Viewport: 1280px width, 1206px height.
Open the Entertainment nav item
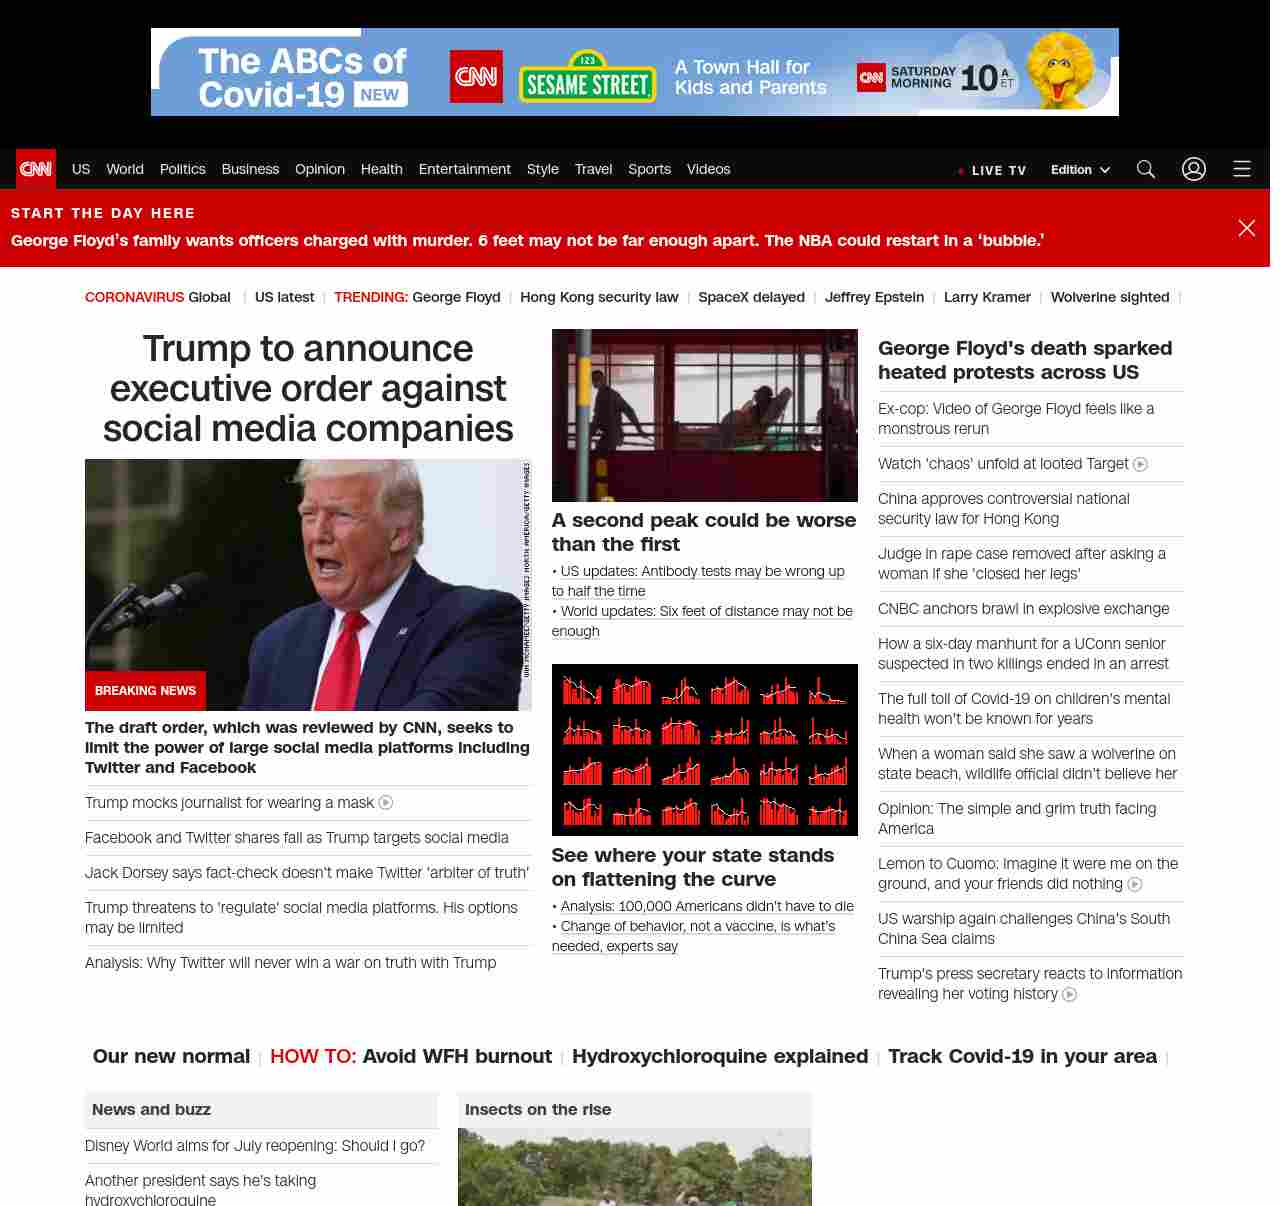[464, 169]
